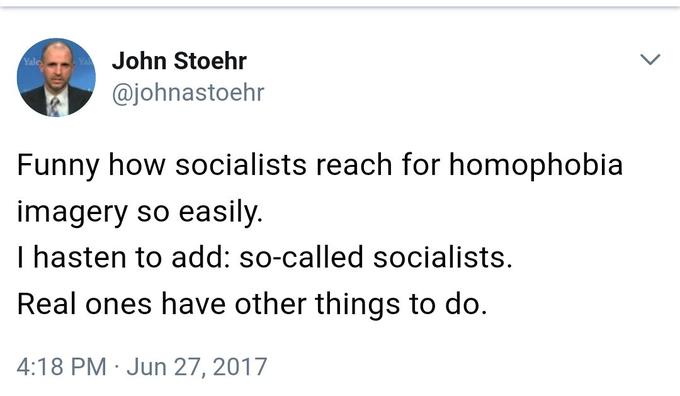Viewport: 680px width, 396px height.
Task: Open the 4:18 PM timestamp
Action: pyautogui.click(x=62, y=367)
